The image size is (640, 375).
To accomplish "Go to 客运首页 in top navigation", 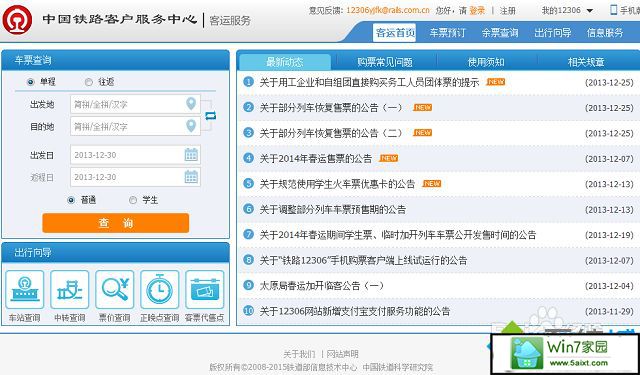I will pos(394,33).
